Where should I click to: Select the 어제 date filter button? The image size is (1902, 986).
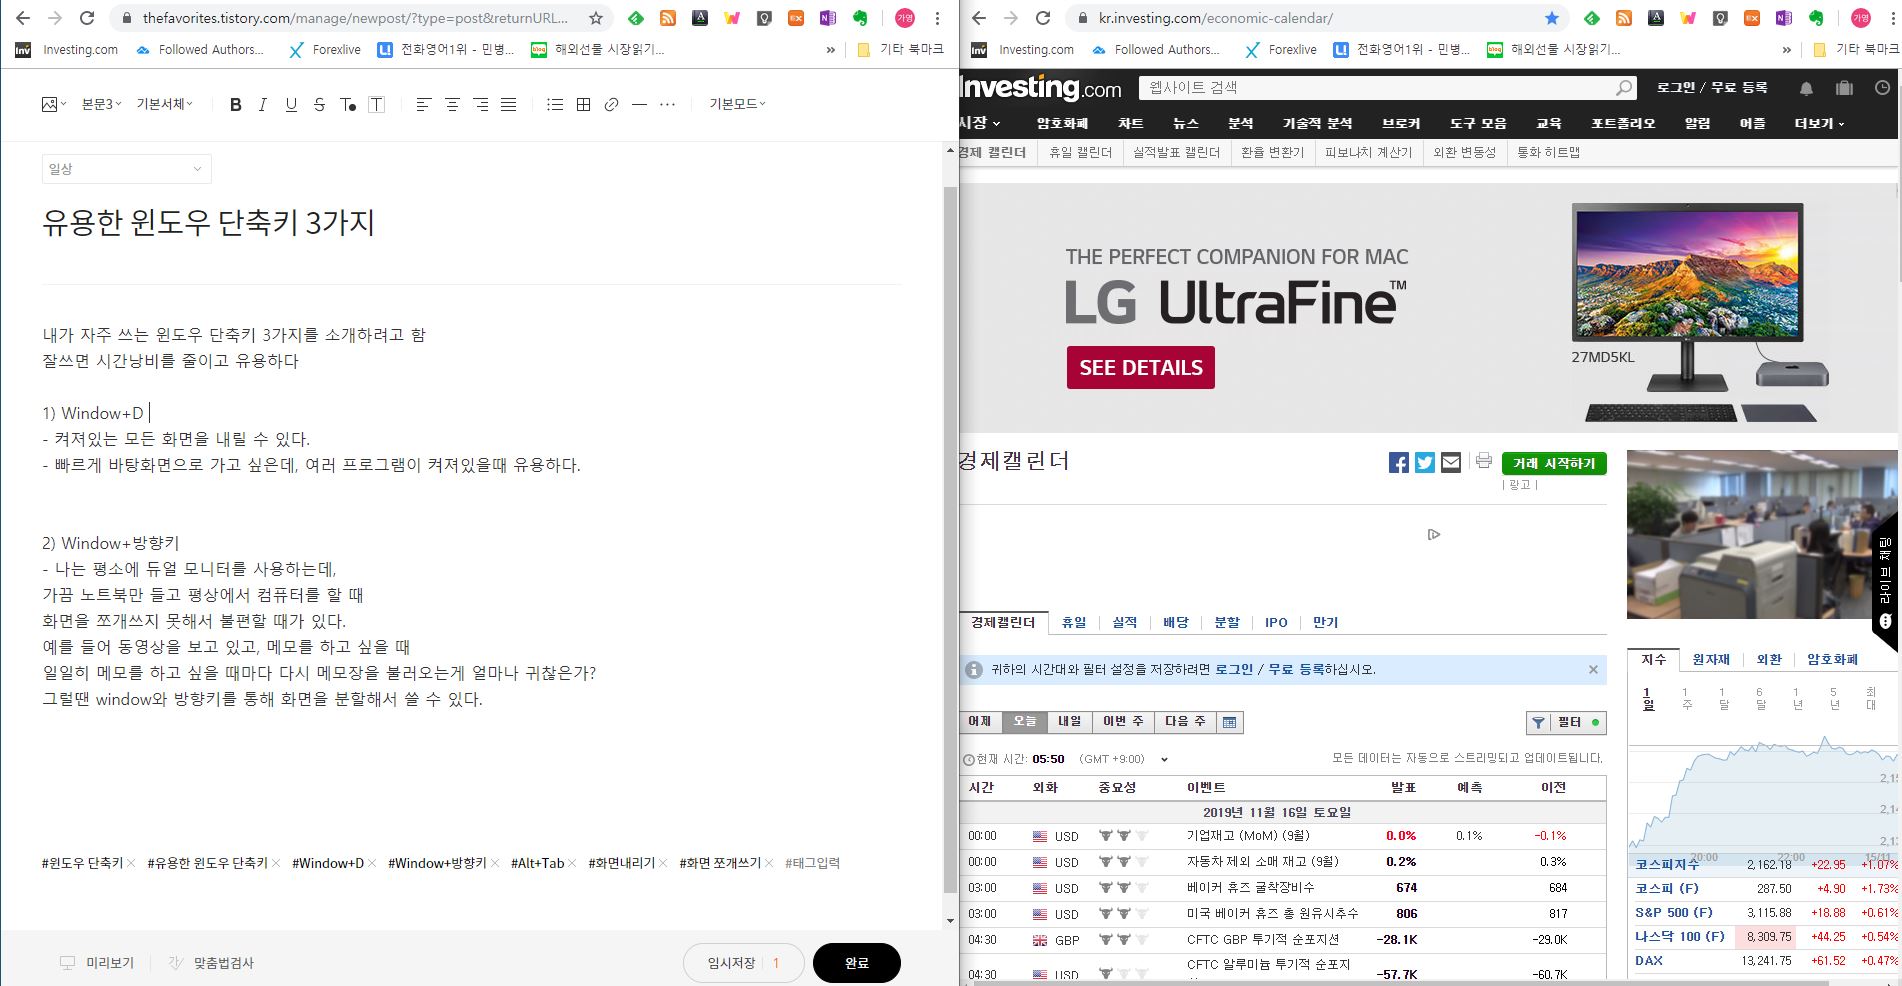[x=980, y=721]
